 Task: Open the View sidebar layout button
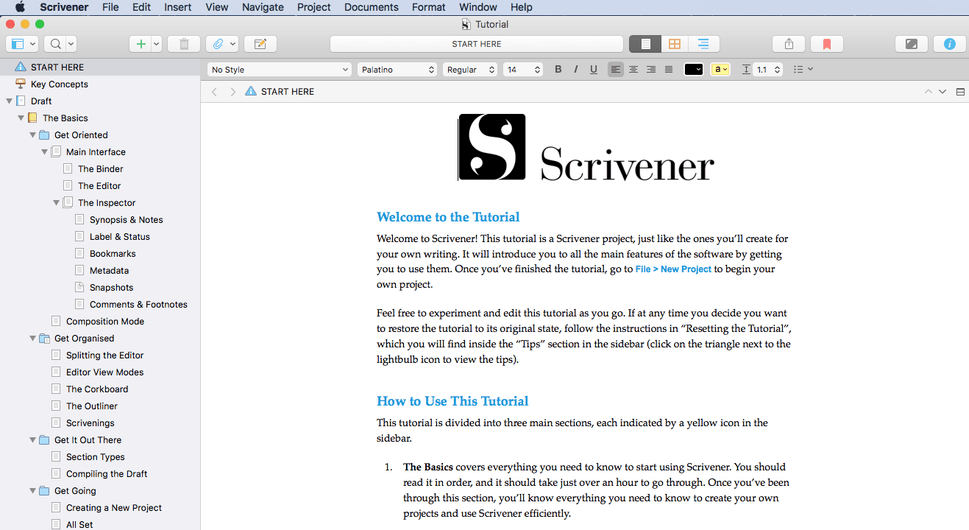coord(23,44)
